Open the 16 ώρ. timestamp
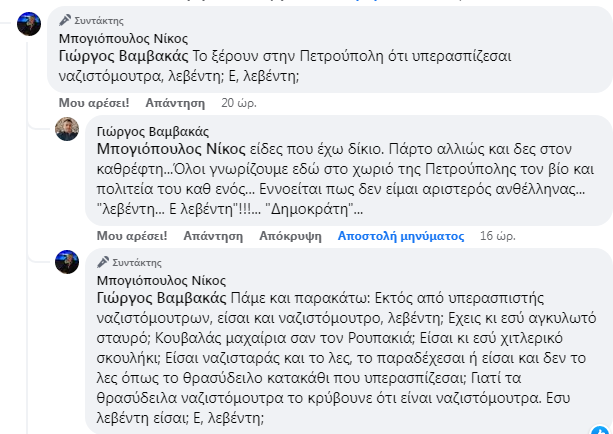This screenshot has width=613, height=434. tap(498, 236)
